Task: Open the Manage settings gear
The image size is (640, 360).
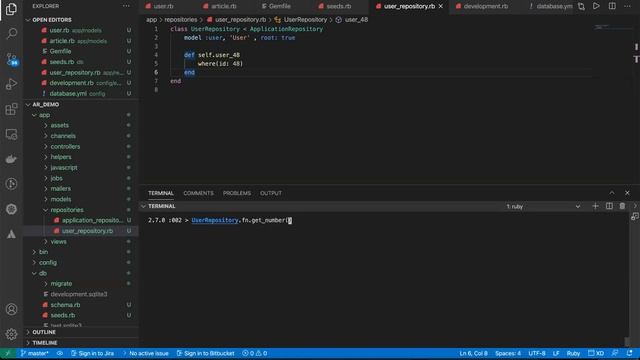Action: pyautogui.click(x=11, y=334)
